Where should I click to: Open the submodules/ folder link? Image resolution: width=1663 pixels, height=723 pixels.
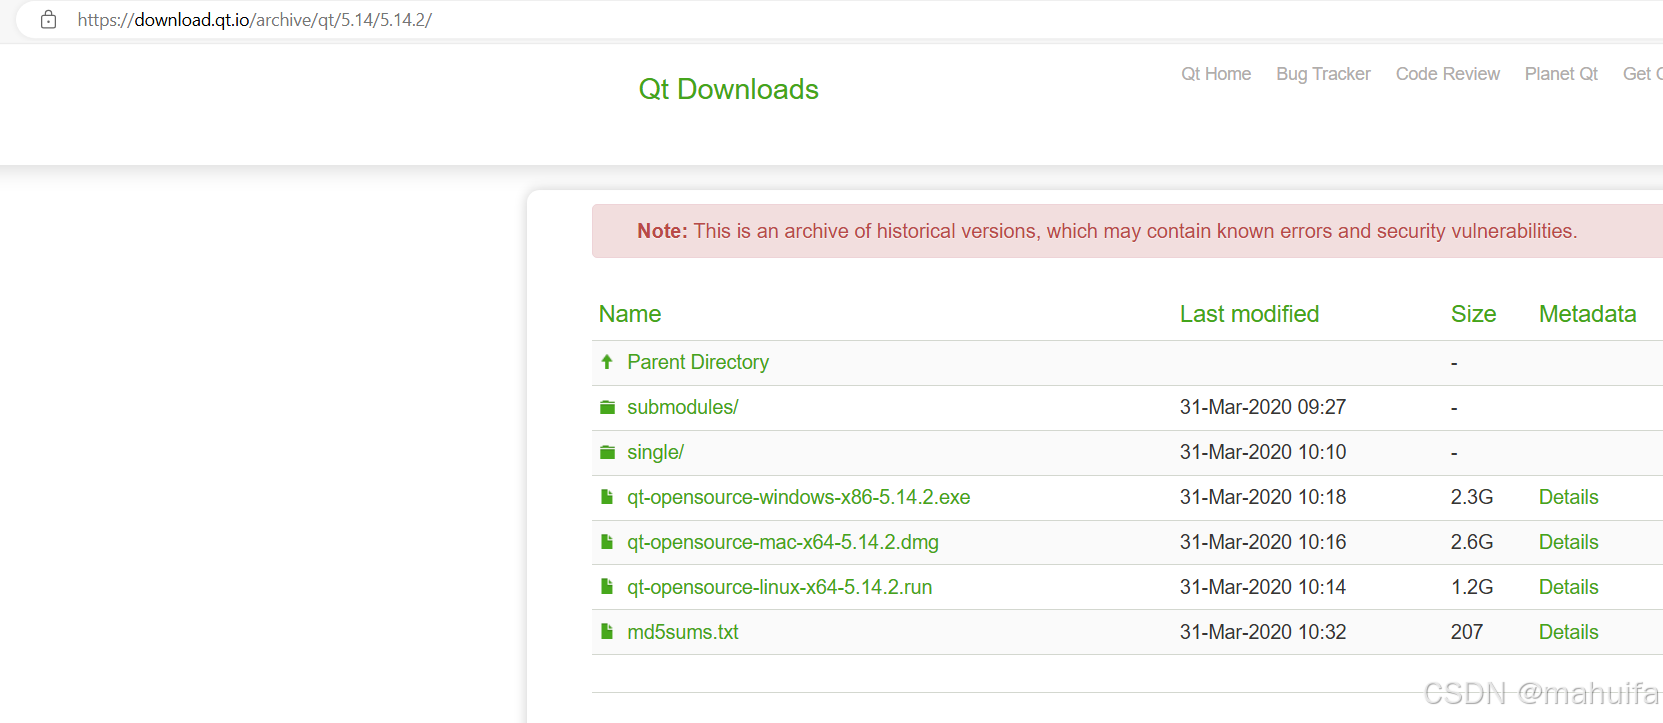point(683,407)
